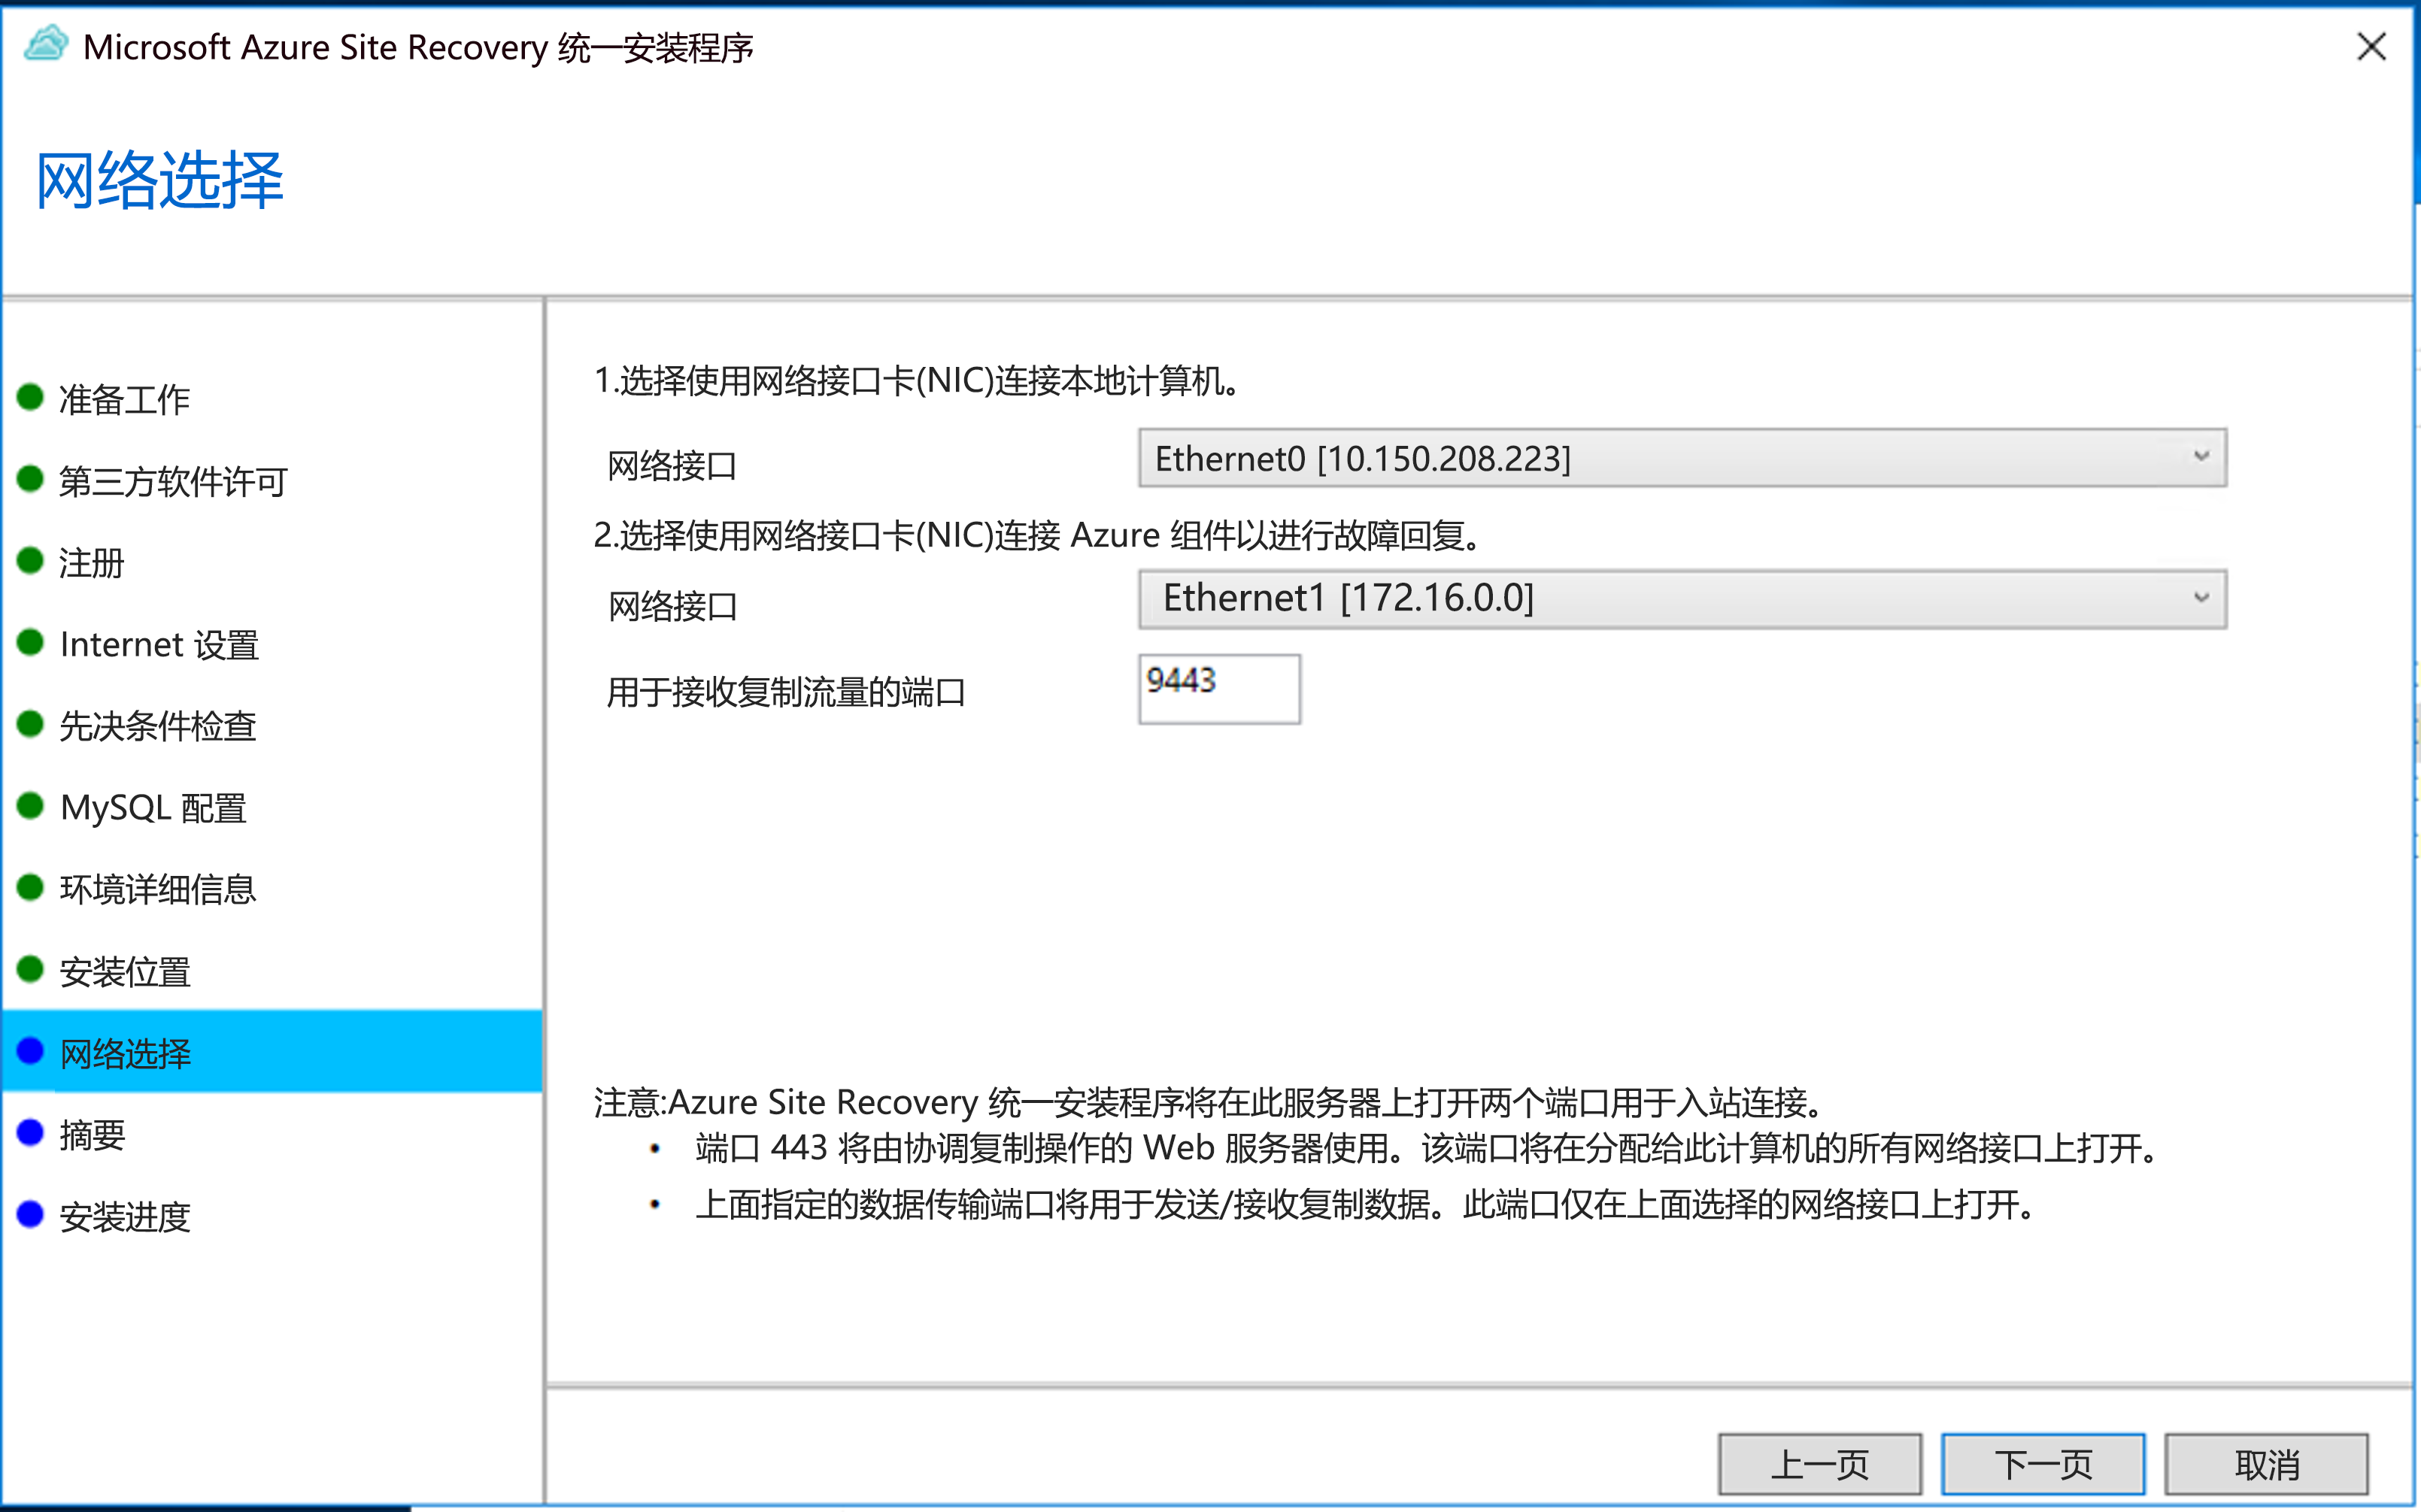Select the 安装进度 step
This screenshot has width=2421, height=1512.
pyautogui.click(x=125, y=1217)
